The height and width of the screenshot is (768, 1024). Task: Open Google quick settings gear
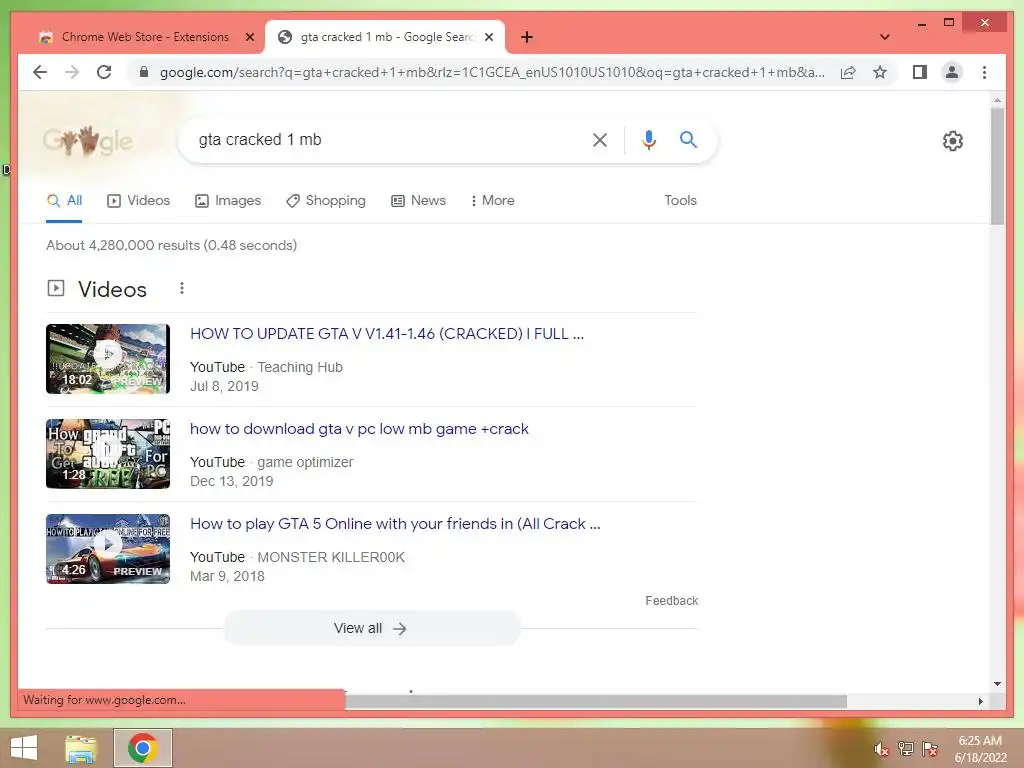(953, 140)
